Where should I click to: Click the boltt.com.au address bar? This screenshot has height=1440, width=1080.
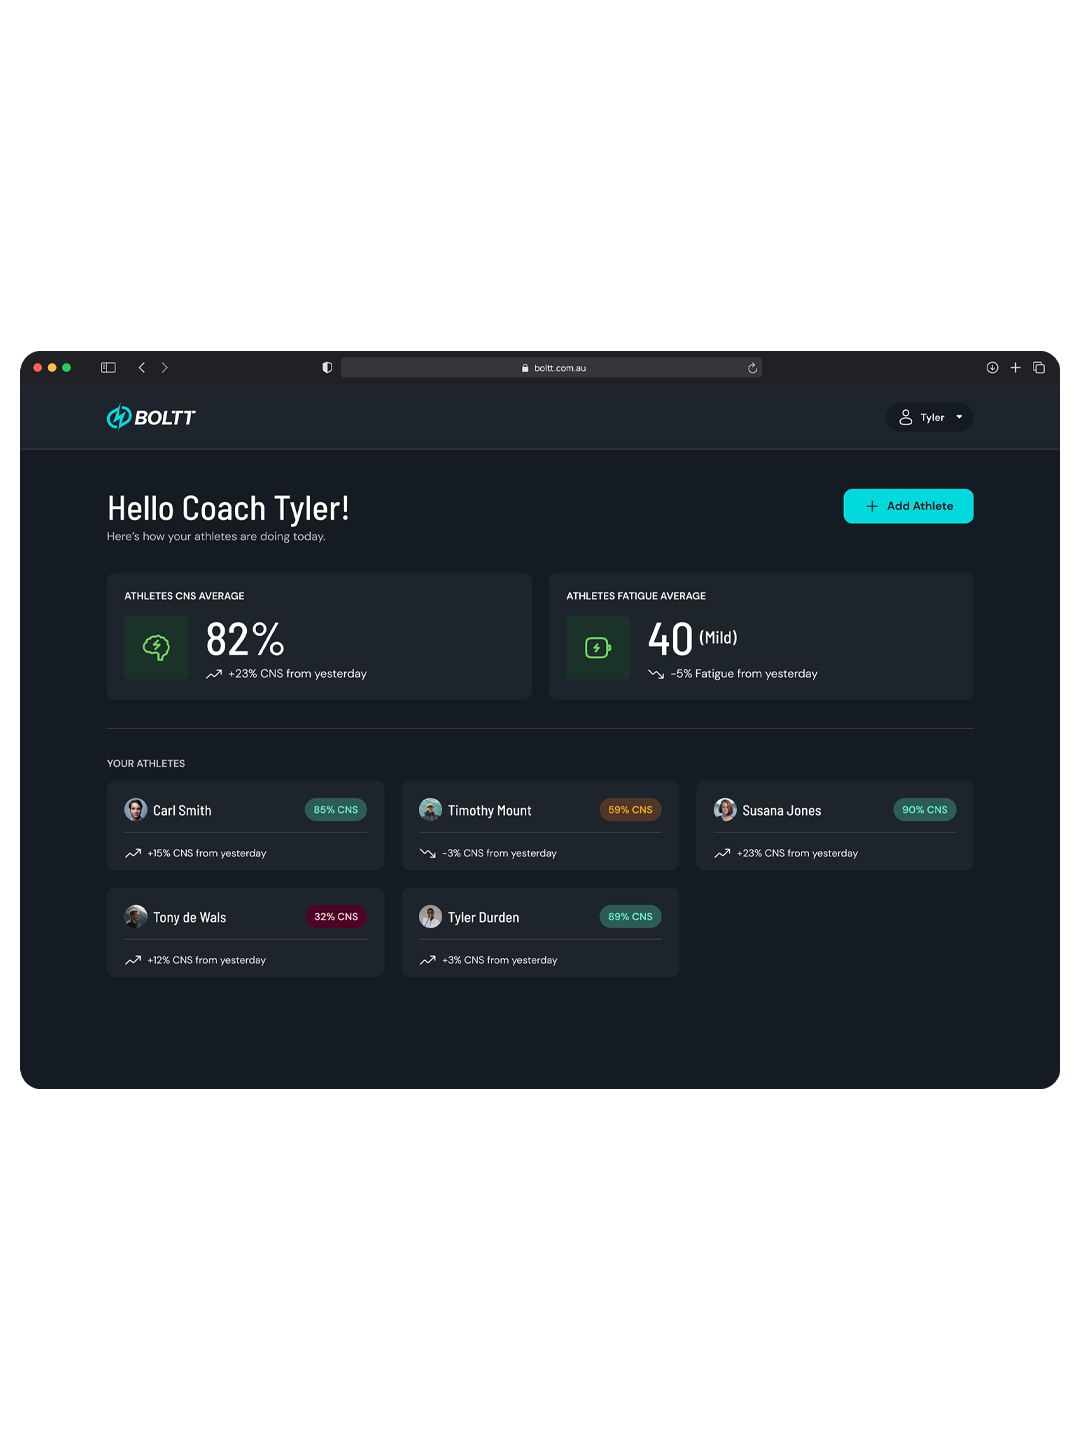pos(551,368)
